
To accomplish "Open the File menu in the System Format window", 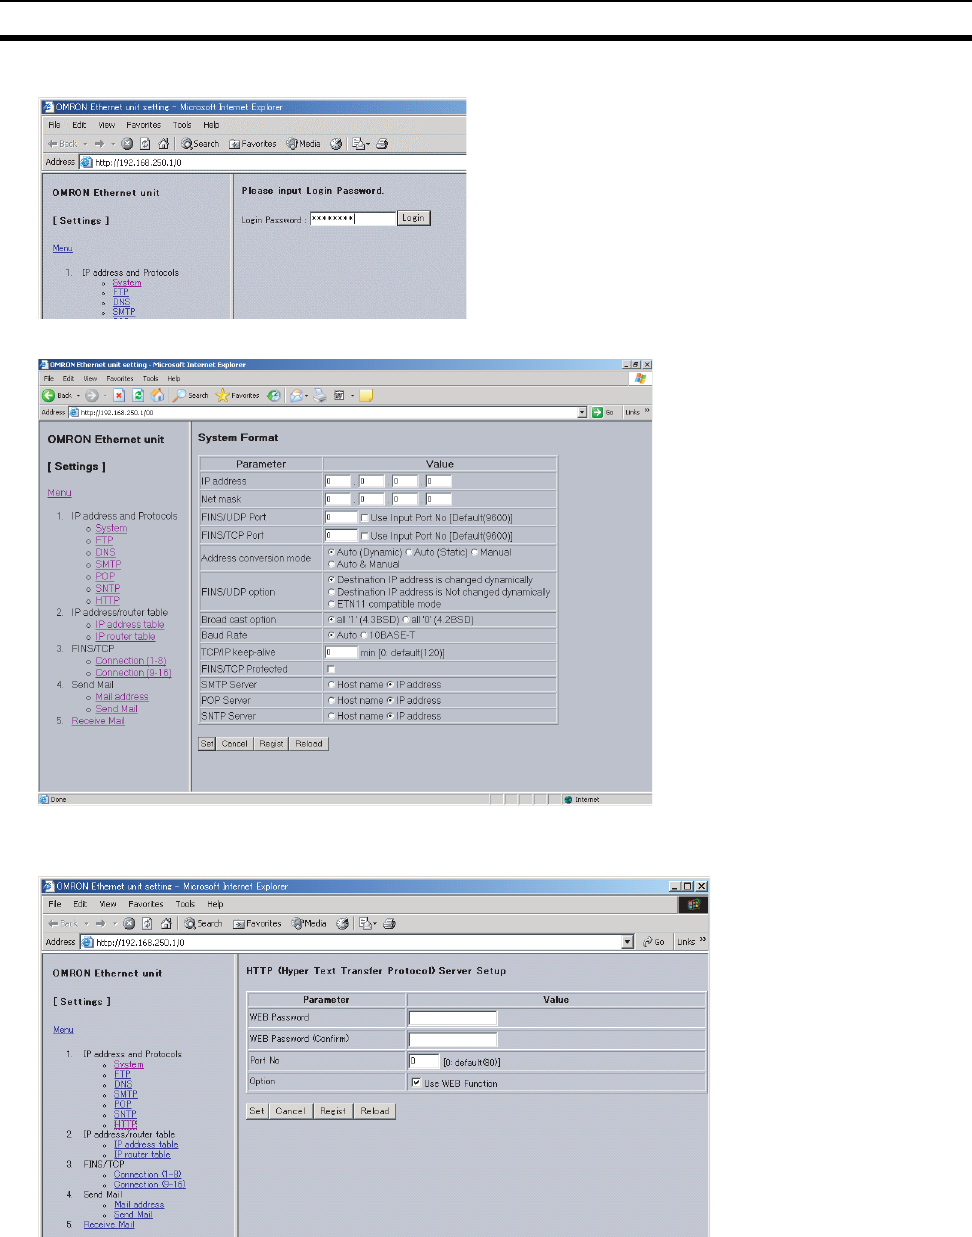I will coord(47,379).
